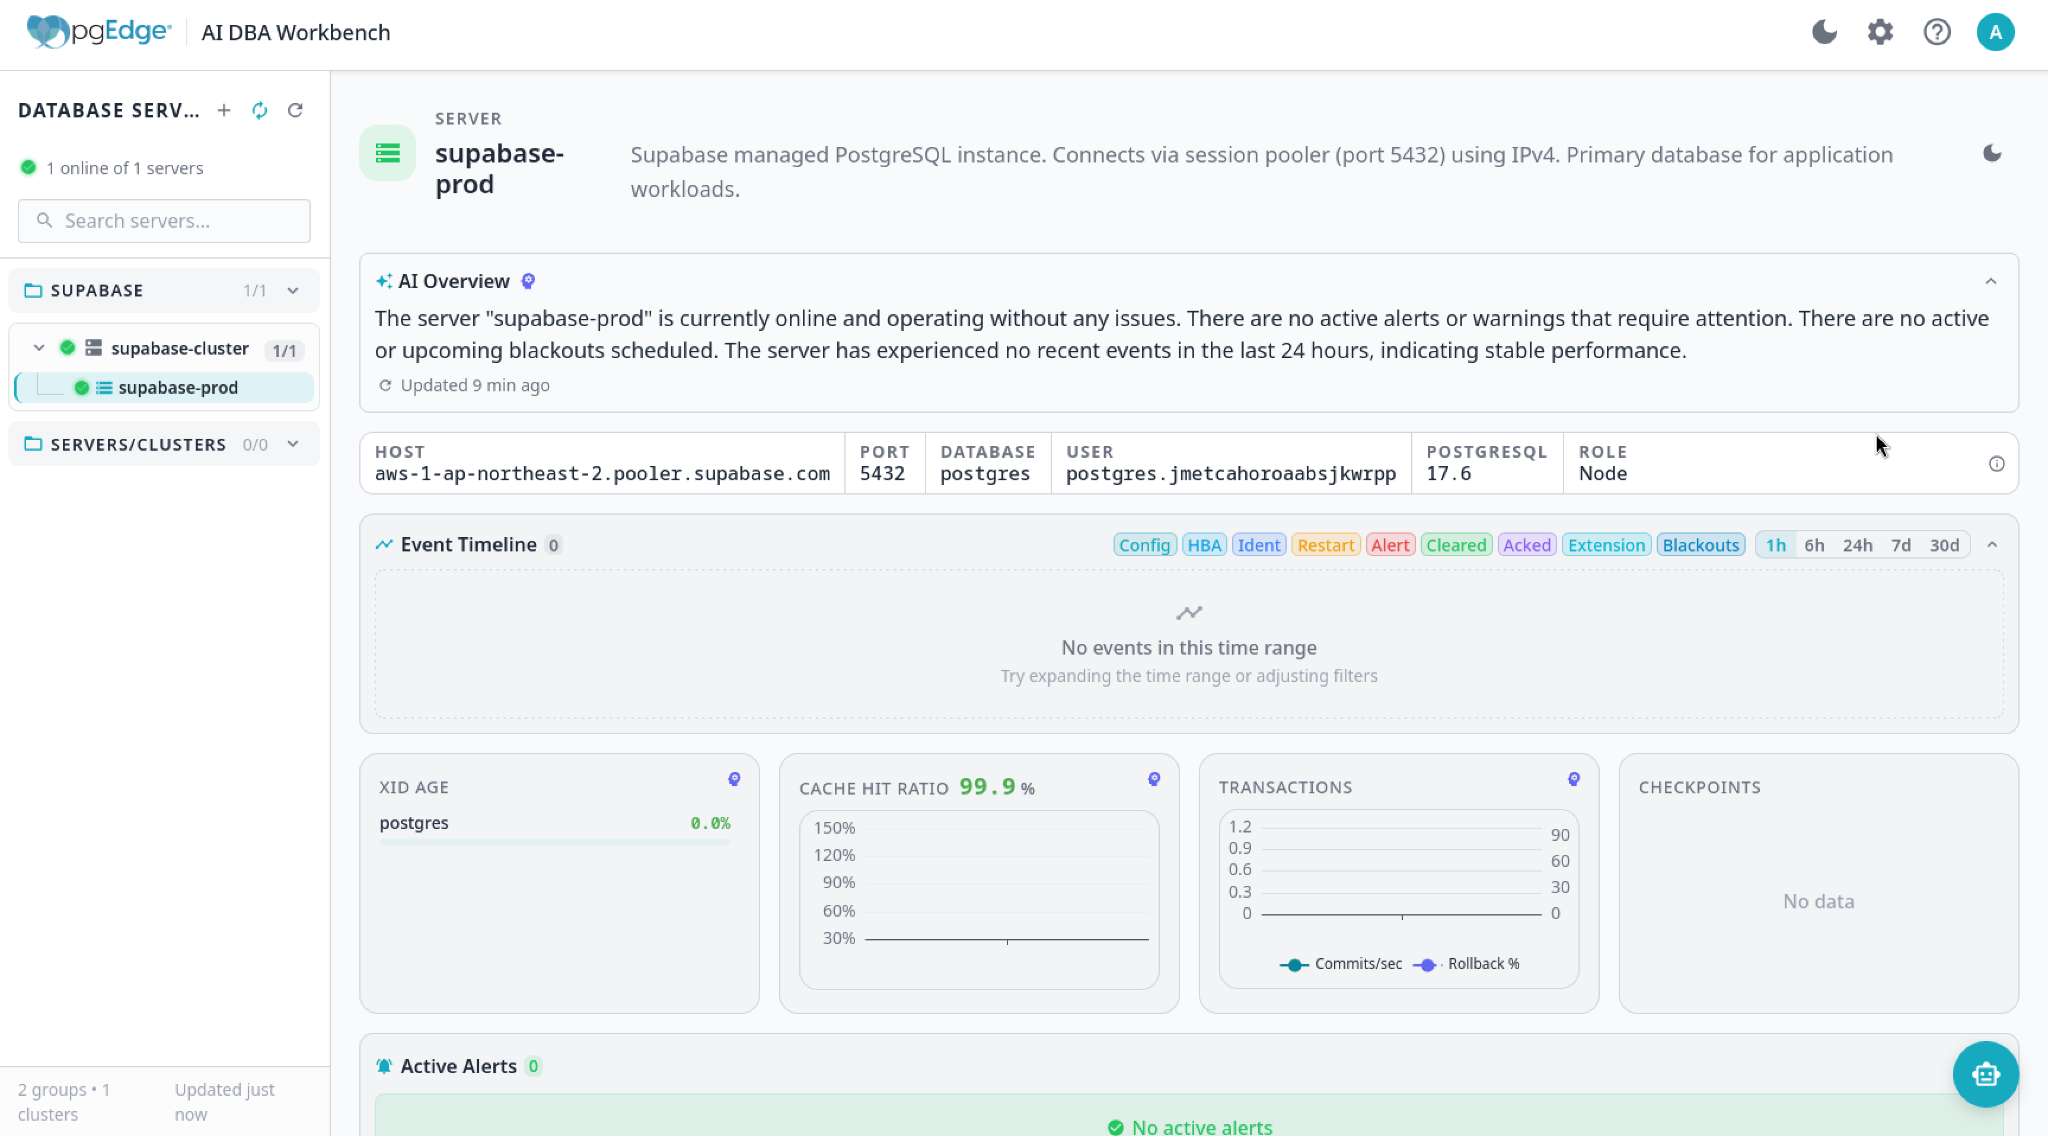
Task: Toggle the HBA event filter
Action: (1205, 545)
